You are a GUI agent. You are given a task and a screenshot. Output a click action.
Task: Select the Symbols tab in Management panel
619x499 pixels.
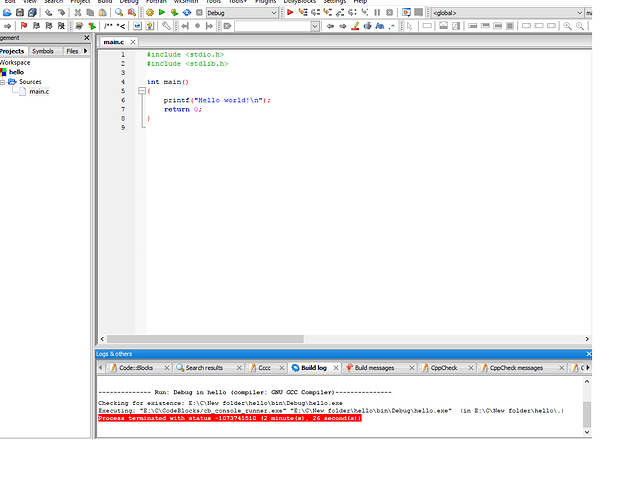pyautogui.click(x=43, y=51)
